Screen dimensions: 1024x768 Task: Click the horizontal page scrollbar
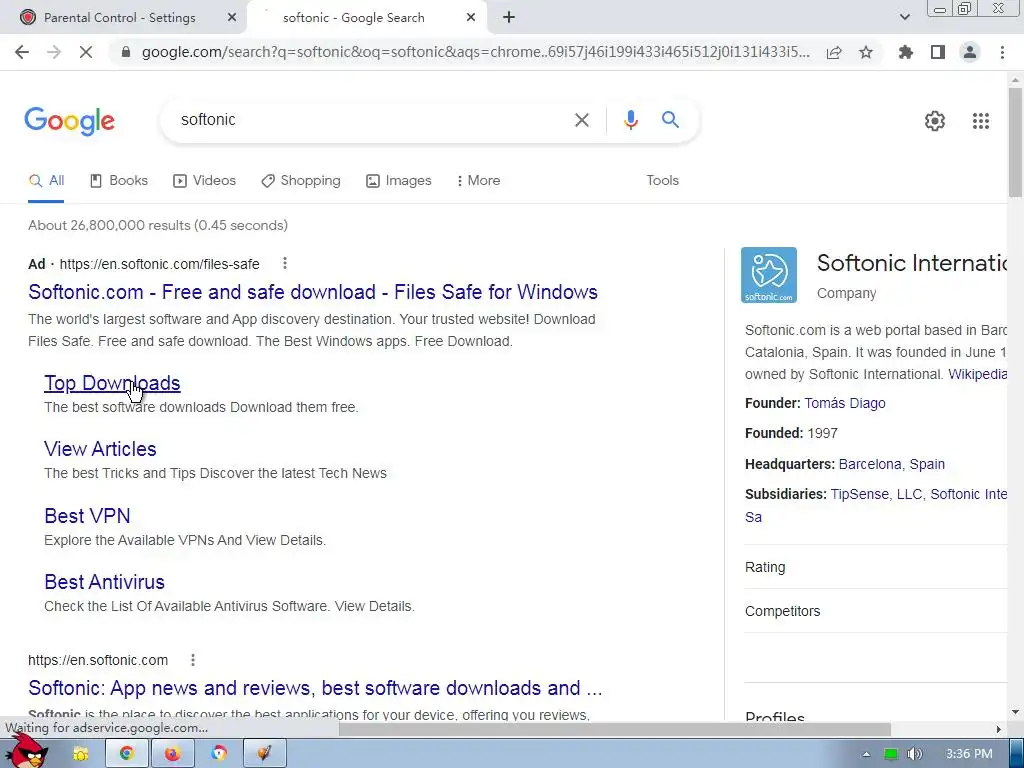[614, 729]
